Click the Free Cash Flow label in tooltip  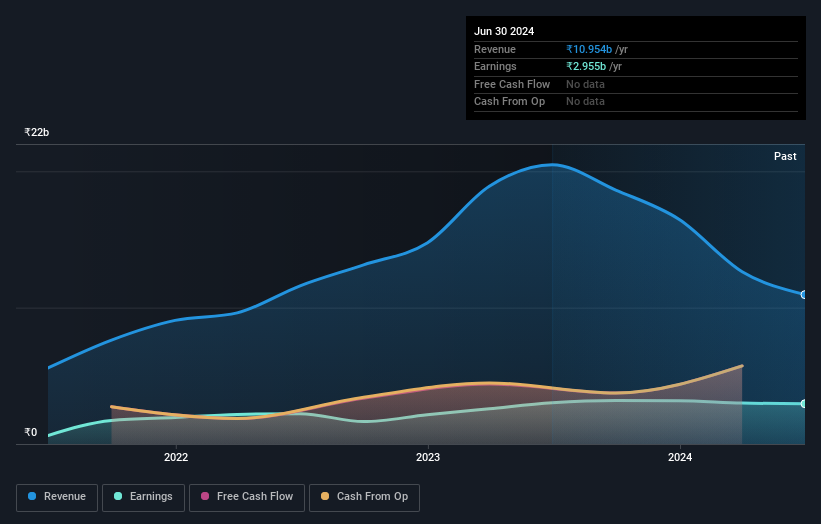(x=512, y=84)
